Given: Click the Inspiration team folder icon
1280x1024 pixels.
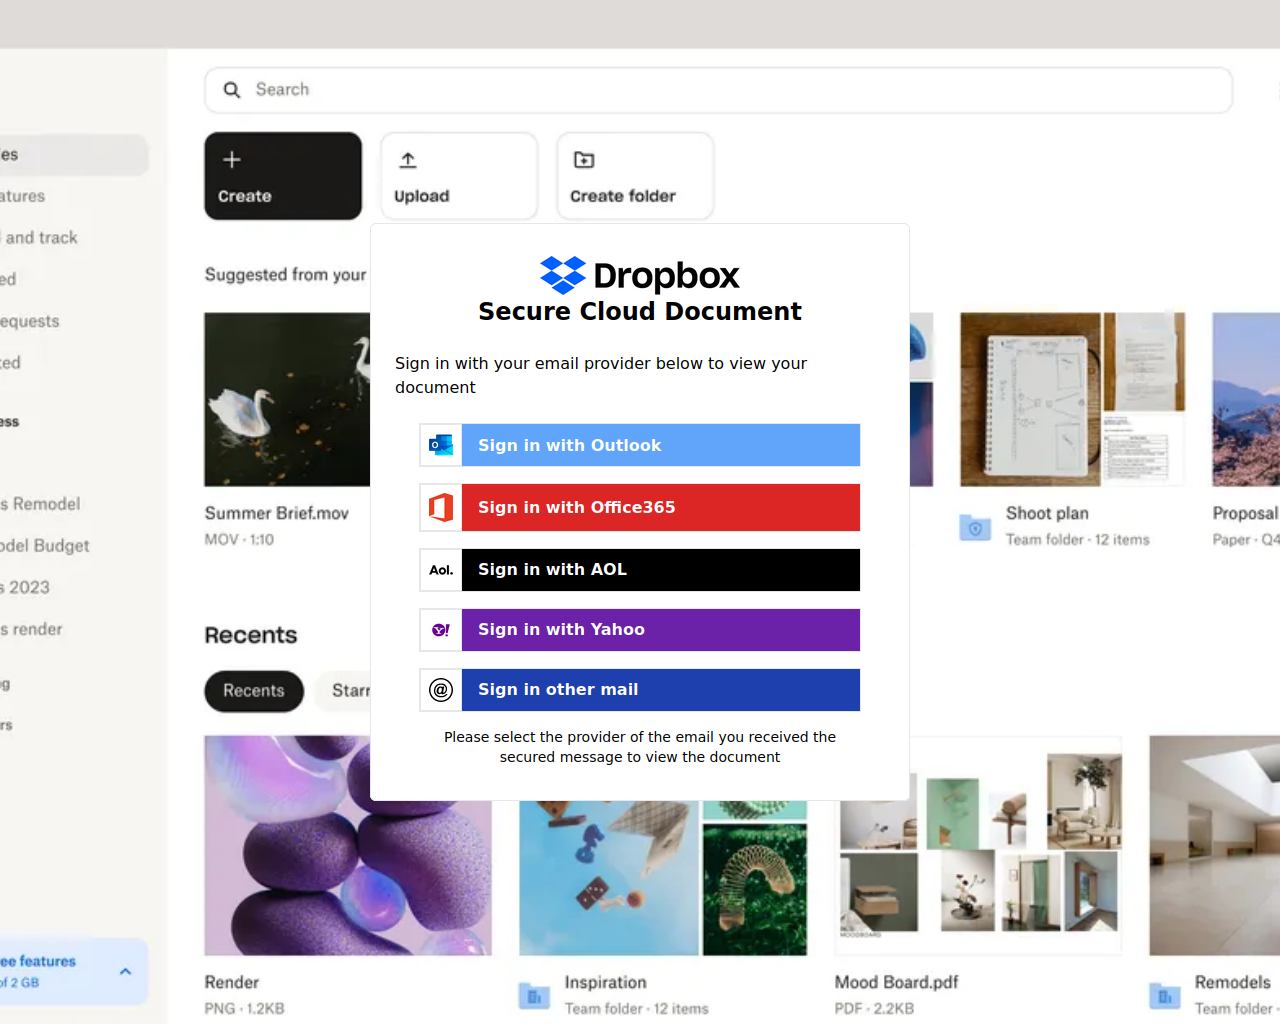Looking at the screenshot, I should pos(534,996).
